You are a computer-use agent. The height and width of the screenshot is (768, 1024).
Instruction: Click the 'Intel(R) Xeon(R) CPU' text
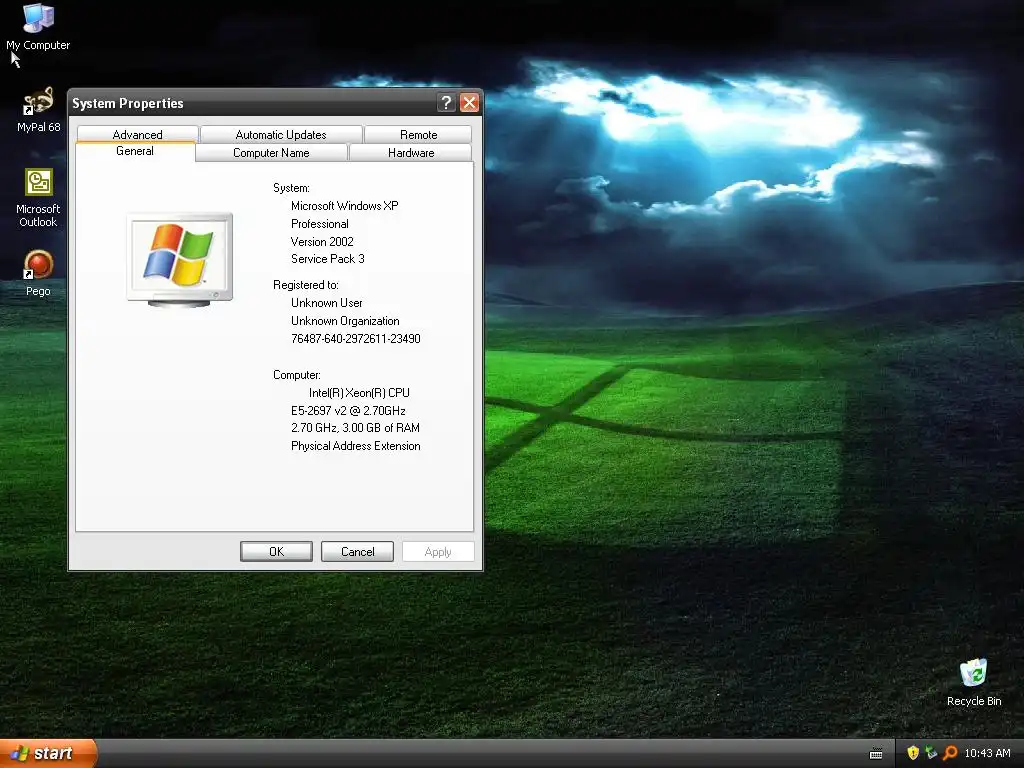pyautogui.click(x=359, y=392)
